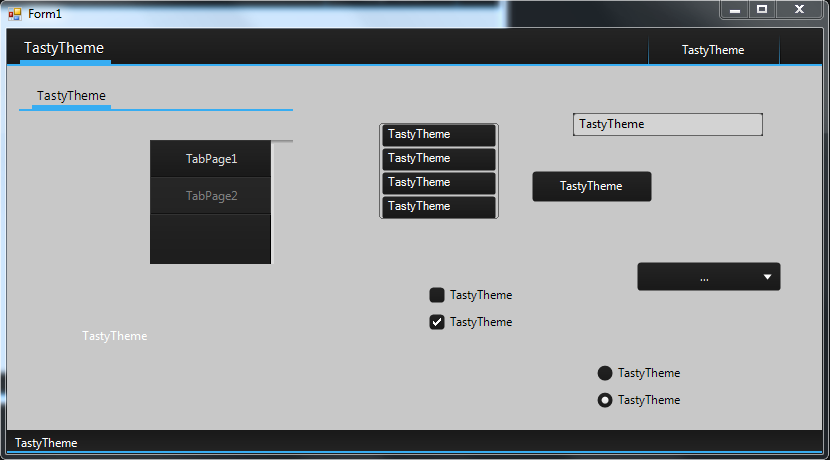Select the third TastyTheme list item
The width and height of the screenshot is (830, 460).
(x=438, y=182)
